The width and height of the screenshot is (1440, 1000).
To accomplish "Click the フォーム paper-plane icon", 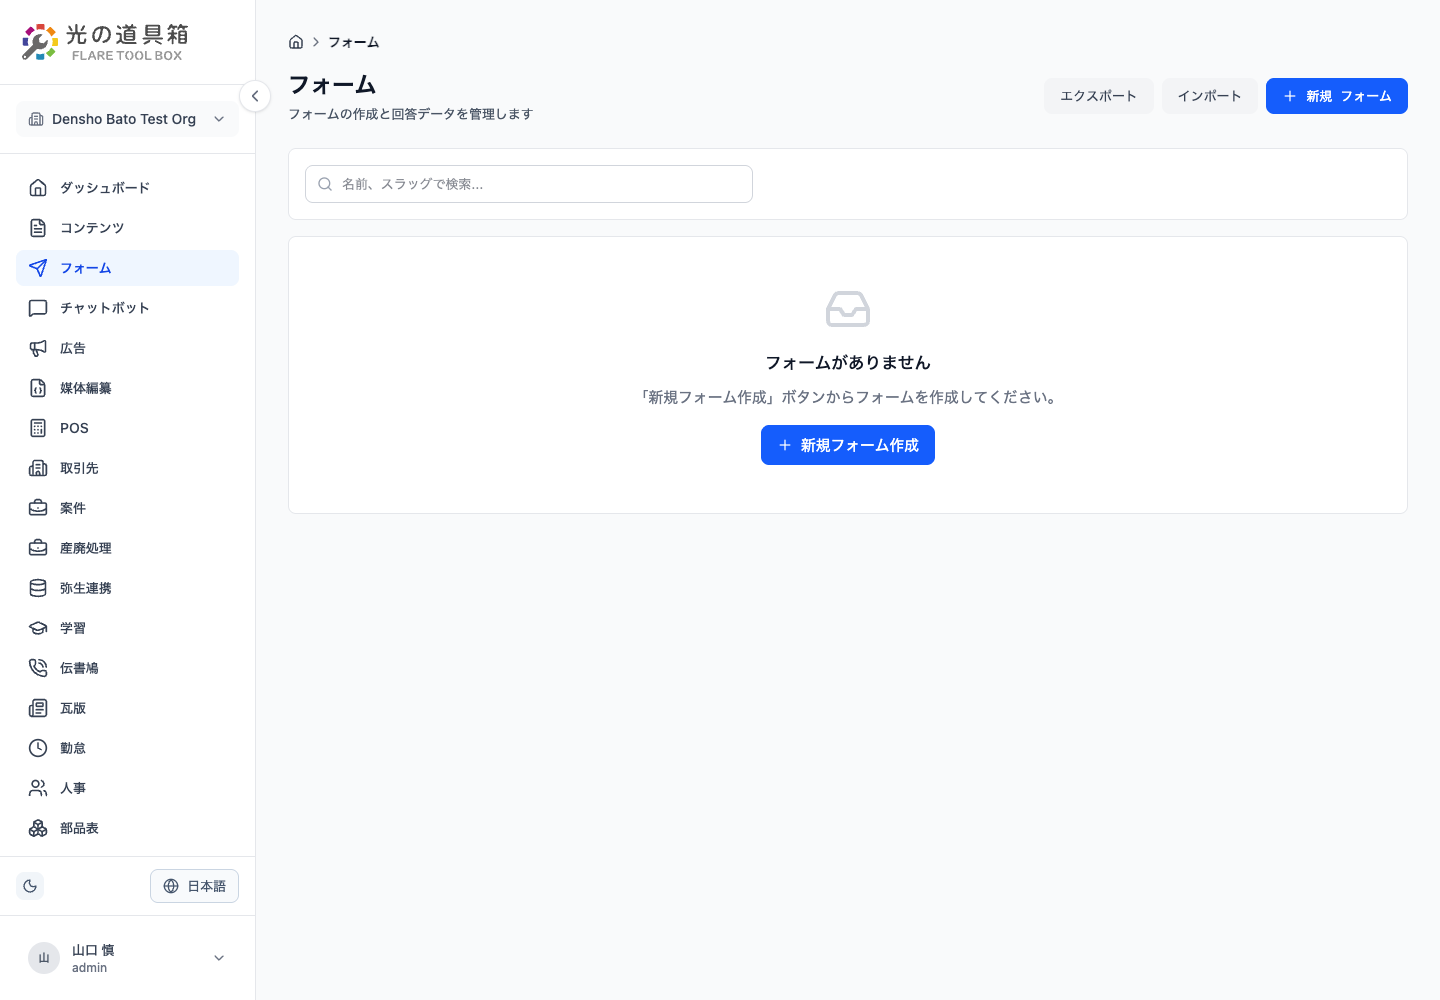I will click(38, 268).
